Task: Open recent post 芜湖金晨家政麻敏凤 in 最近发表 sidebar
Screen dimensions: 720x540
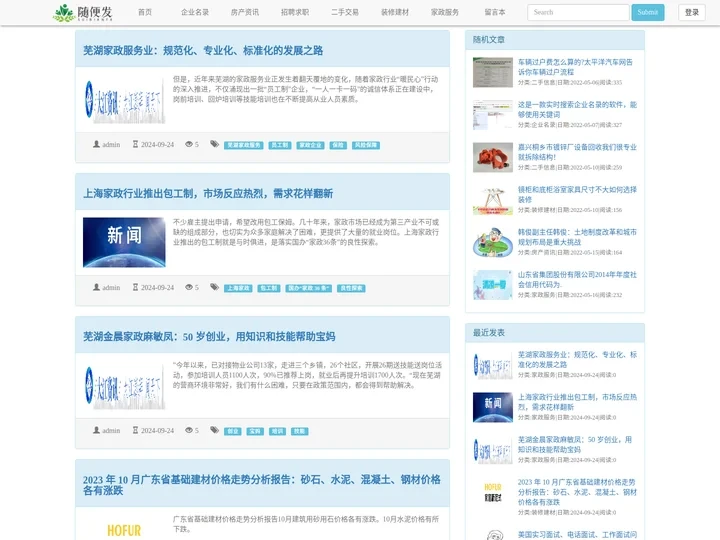Action: (x=575, y=444)
